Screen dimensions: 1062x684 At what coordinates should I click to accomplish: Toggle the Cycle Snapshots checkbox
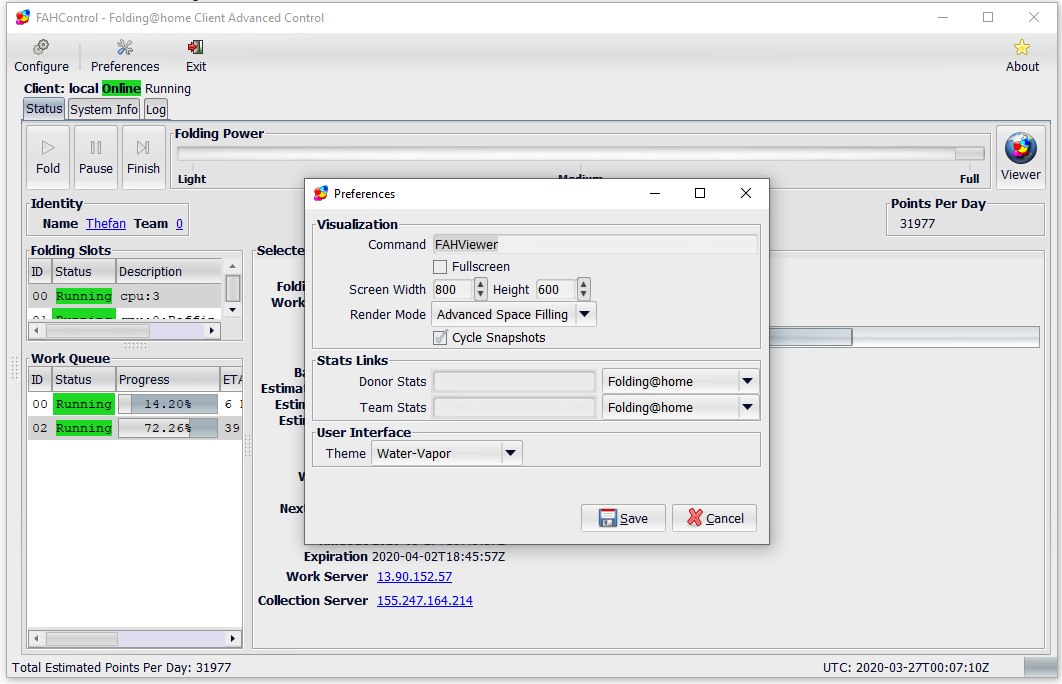pos(440,338)
